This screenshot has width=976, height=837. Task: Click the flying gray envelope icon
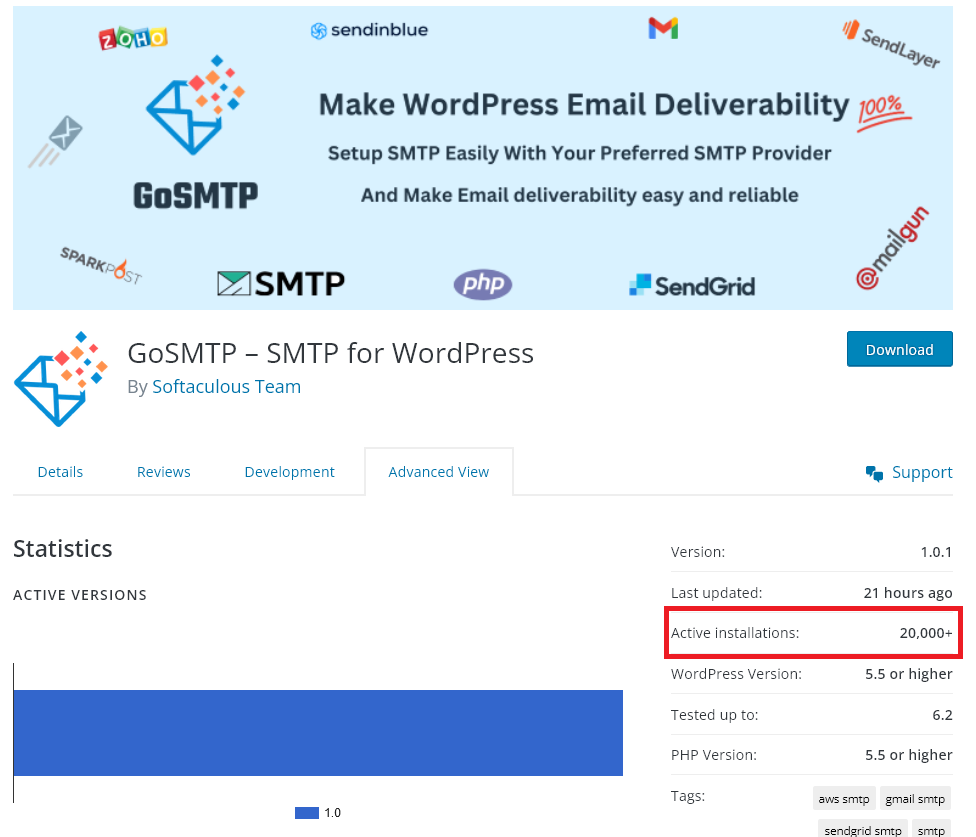(56, 141)
